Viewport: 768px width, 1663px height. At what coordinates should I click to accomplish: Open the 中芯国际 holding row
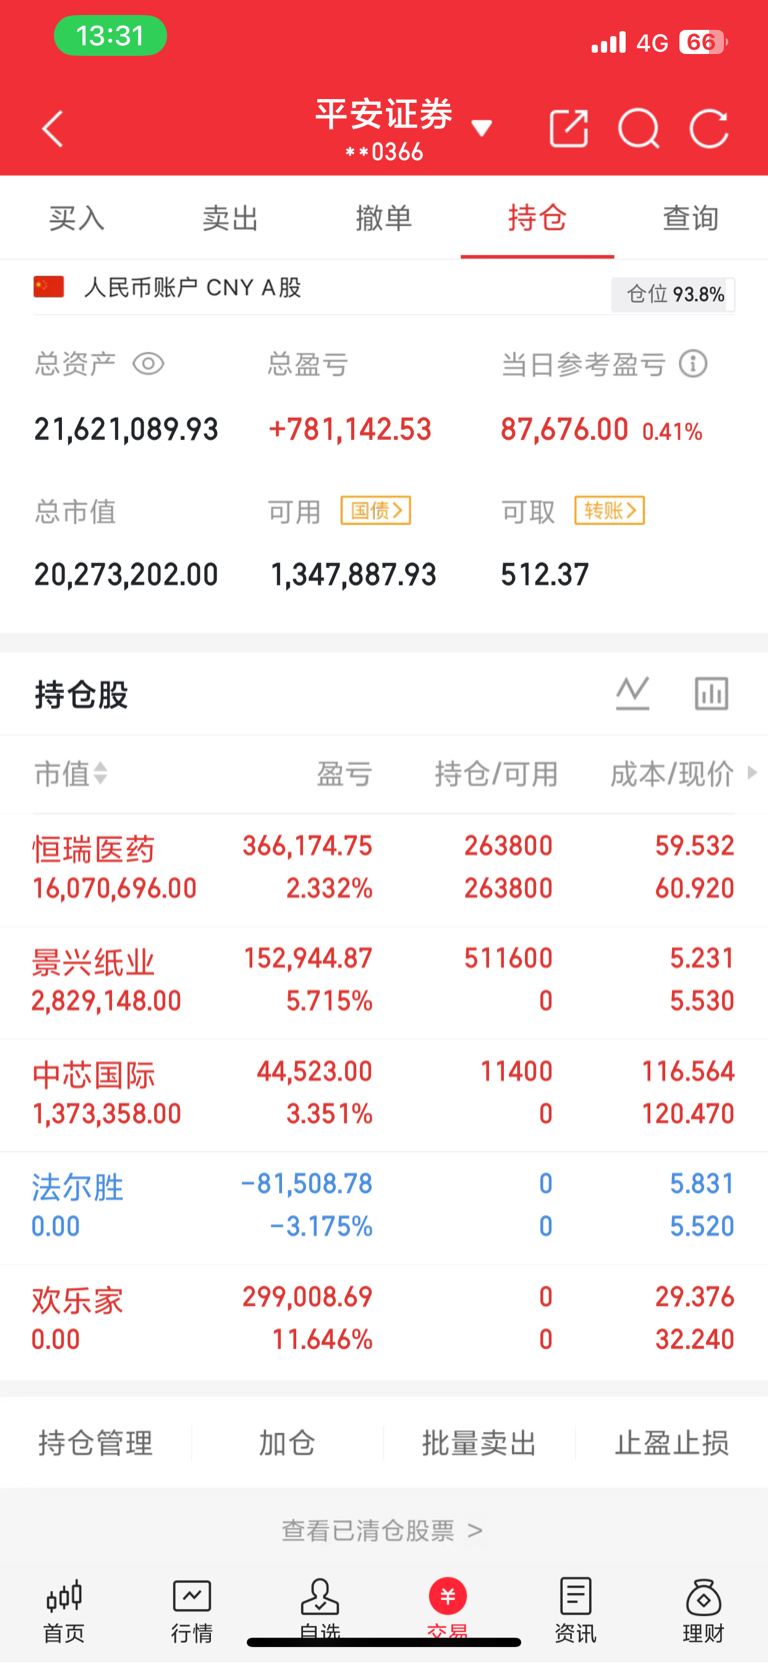pos(384,1095)
